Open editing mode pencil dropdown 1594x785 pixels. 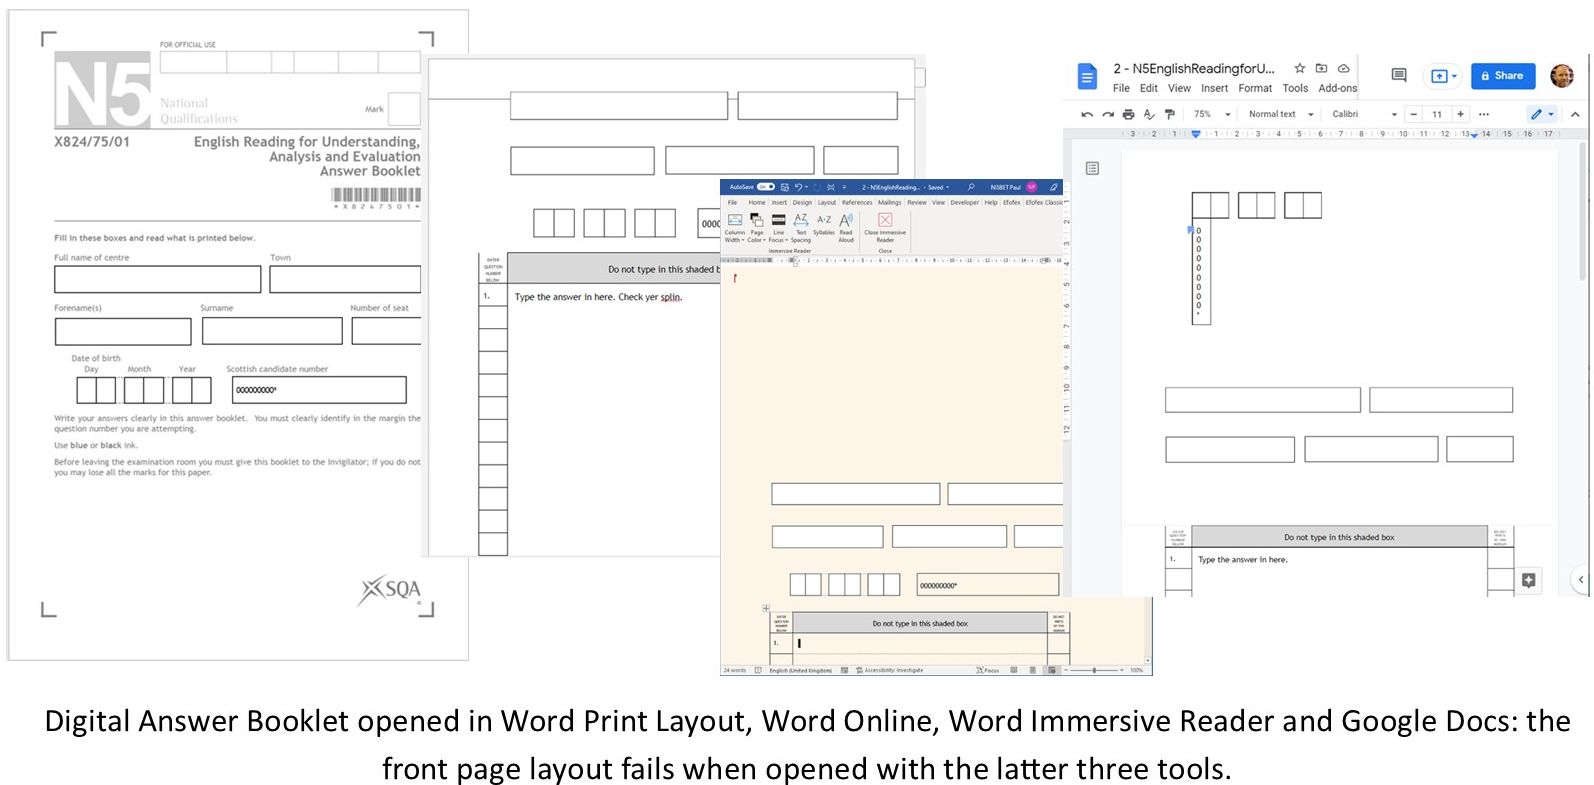(1542, 114)
